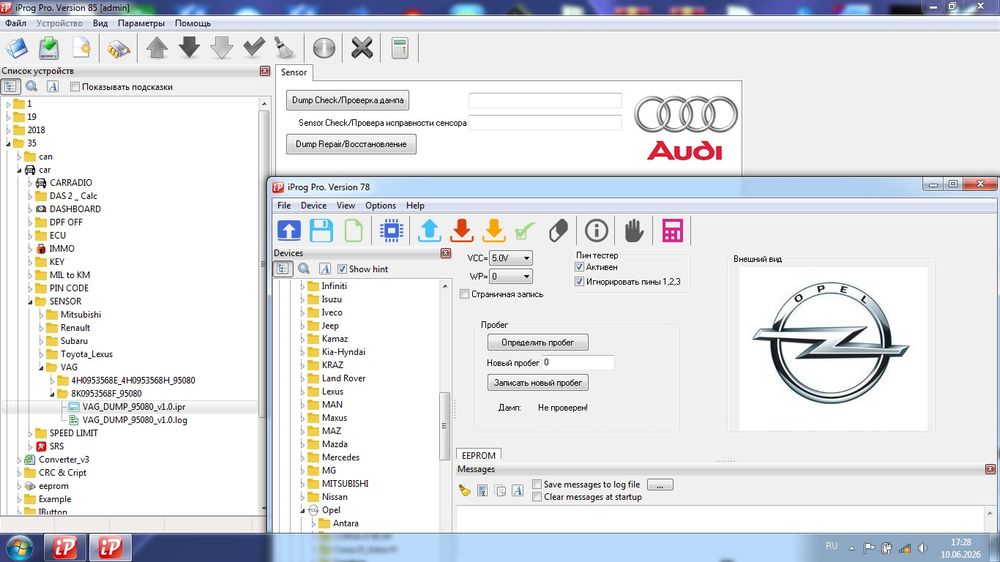Click the black down arrow Write icon in Version 85
Screen dimensions: 1000x562
click(189, 48)
